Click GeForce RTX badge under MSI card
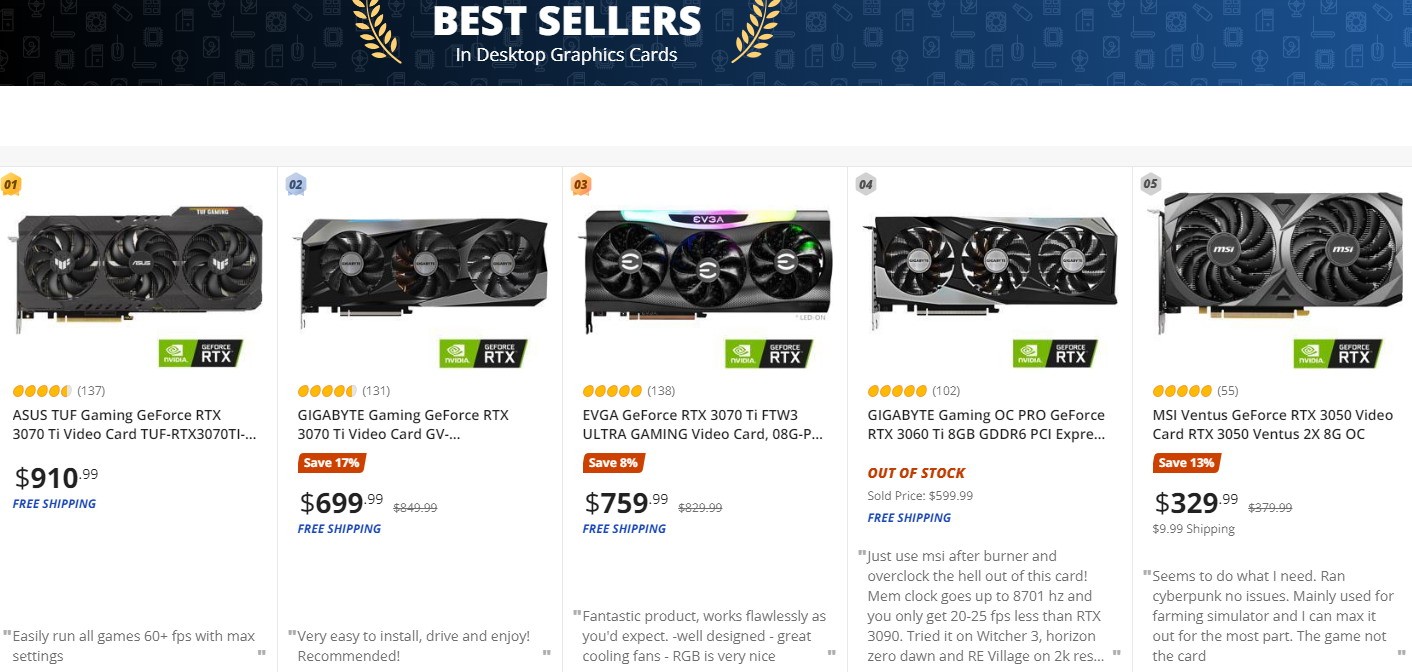The width and height of the screenshot is (1412, 672). tap(1338, 354)
